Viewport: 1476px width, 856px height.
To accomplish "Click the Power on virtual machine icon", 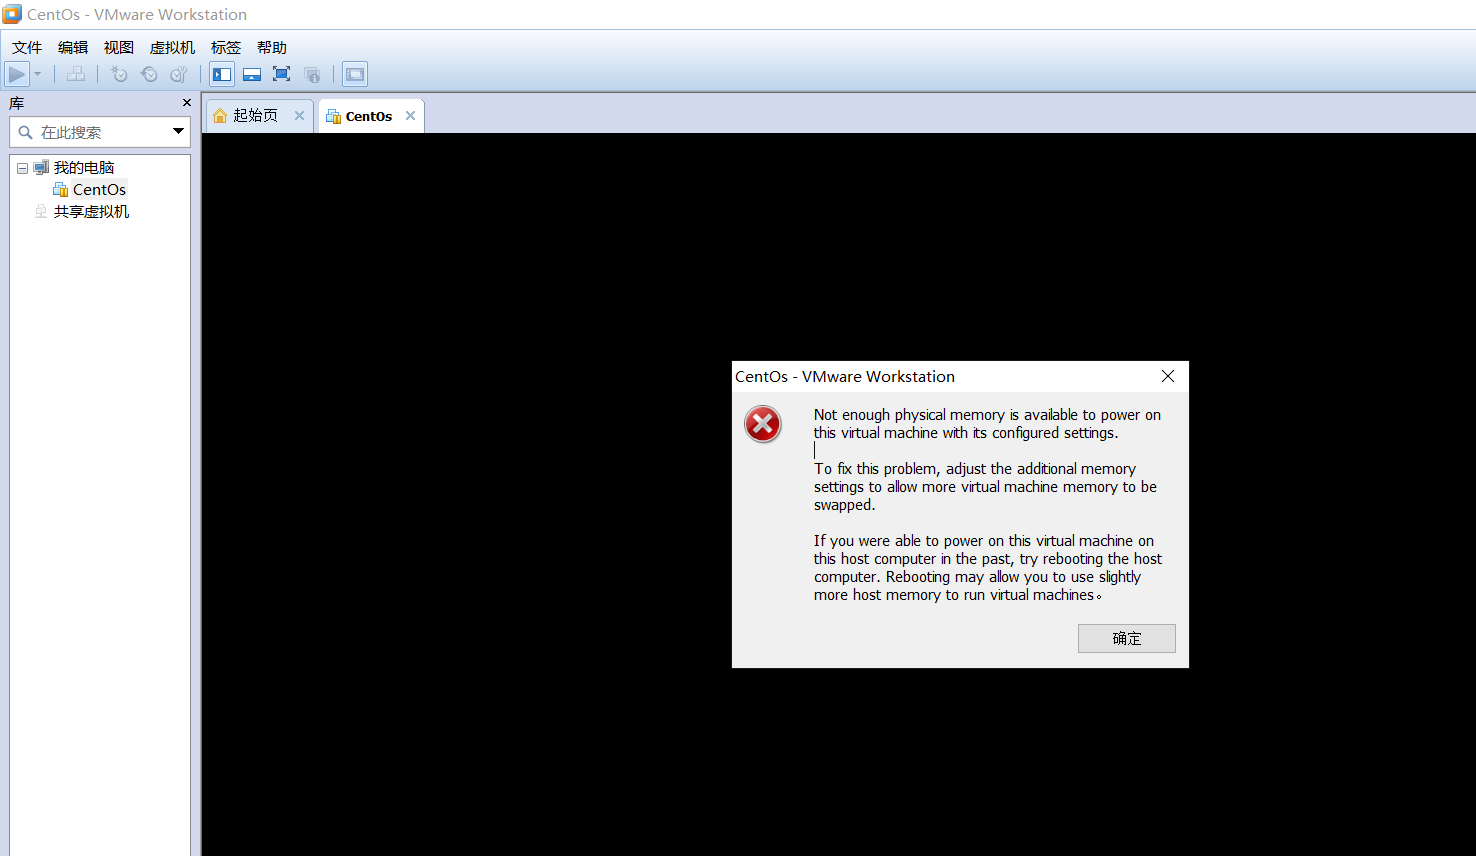I will pos(15,74).
